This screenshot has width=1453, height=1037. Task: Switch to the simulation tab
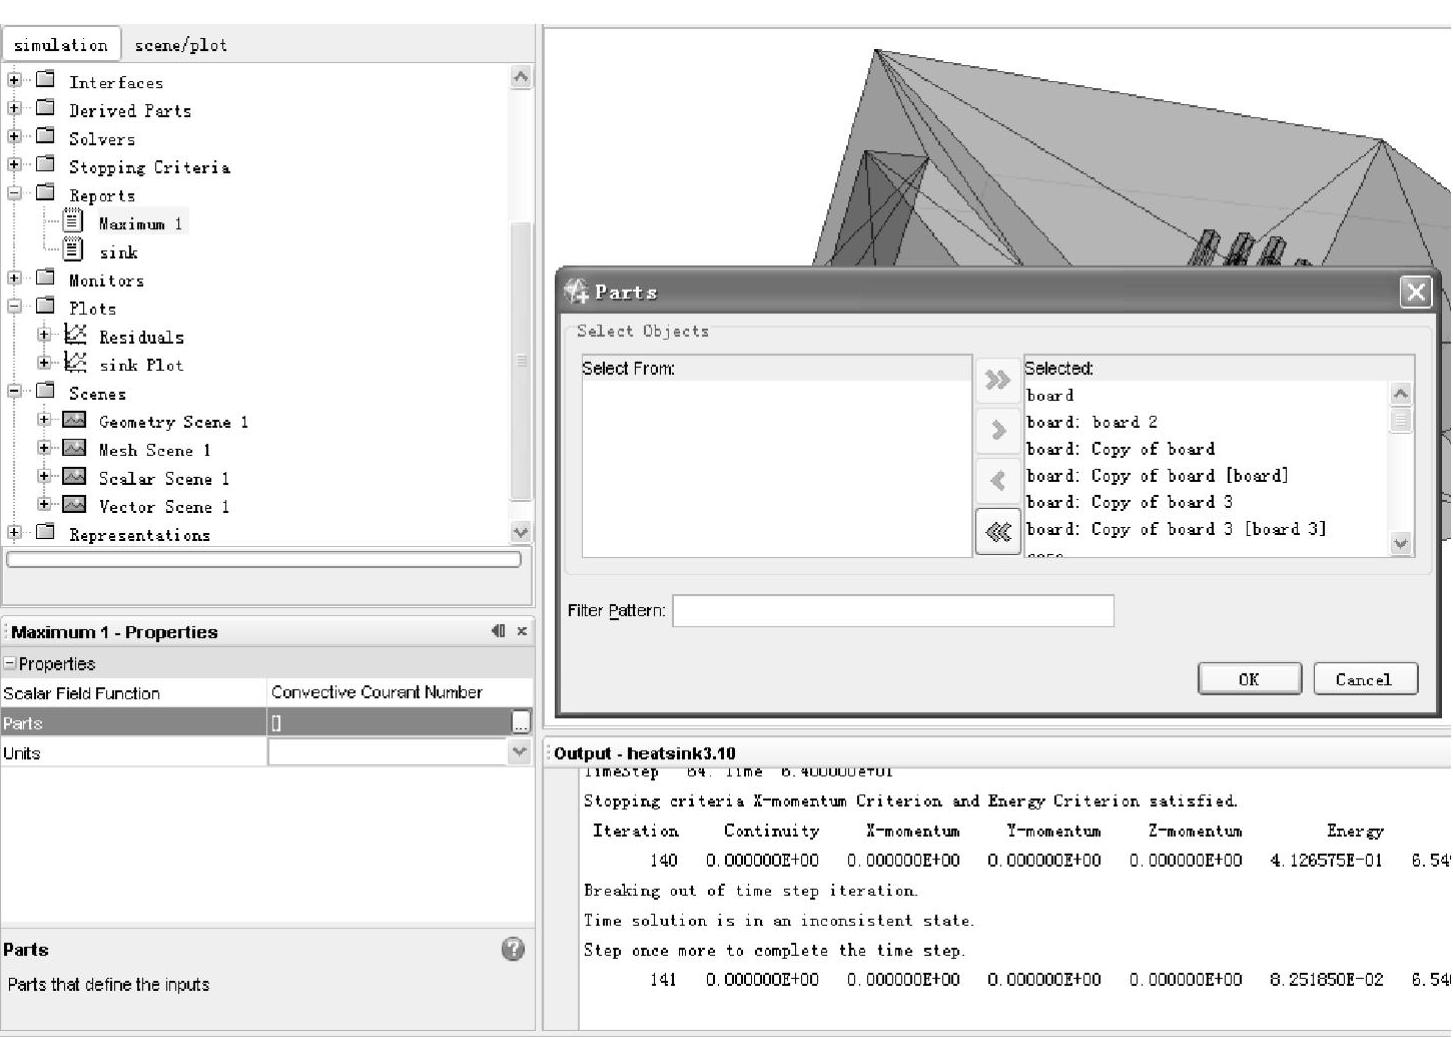[x=61, y=45]
